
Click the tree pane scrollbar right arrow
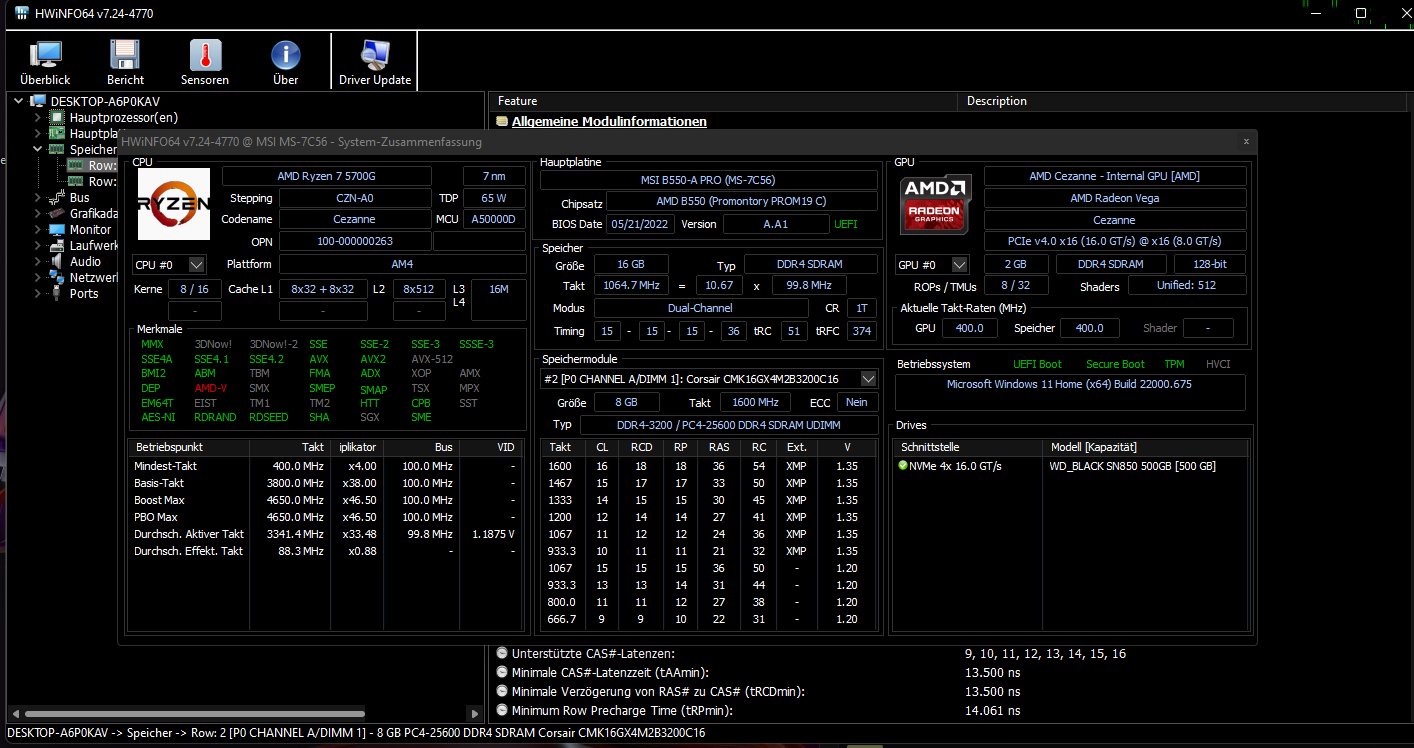click(x=474, y=714)
